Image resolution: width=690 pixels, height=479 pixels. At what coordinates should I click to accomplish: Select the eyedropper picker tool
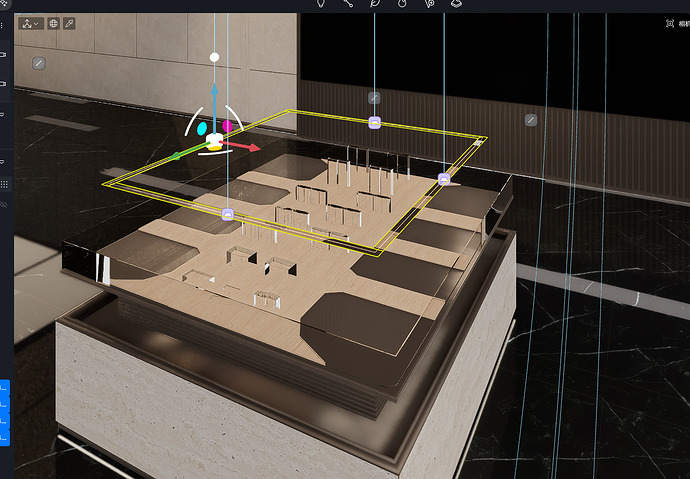coord(69,23)
